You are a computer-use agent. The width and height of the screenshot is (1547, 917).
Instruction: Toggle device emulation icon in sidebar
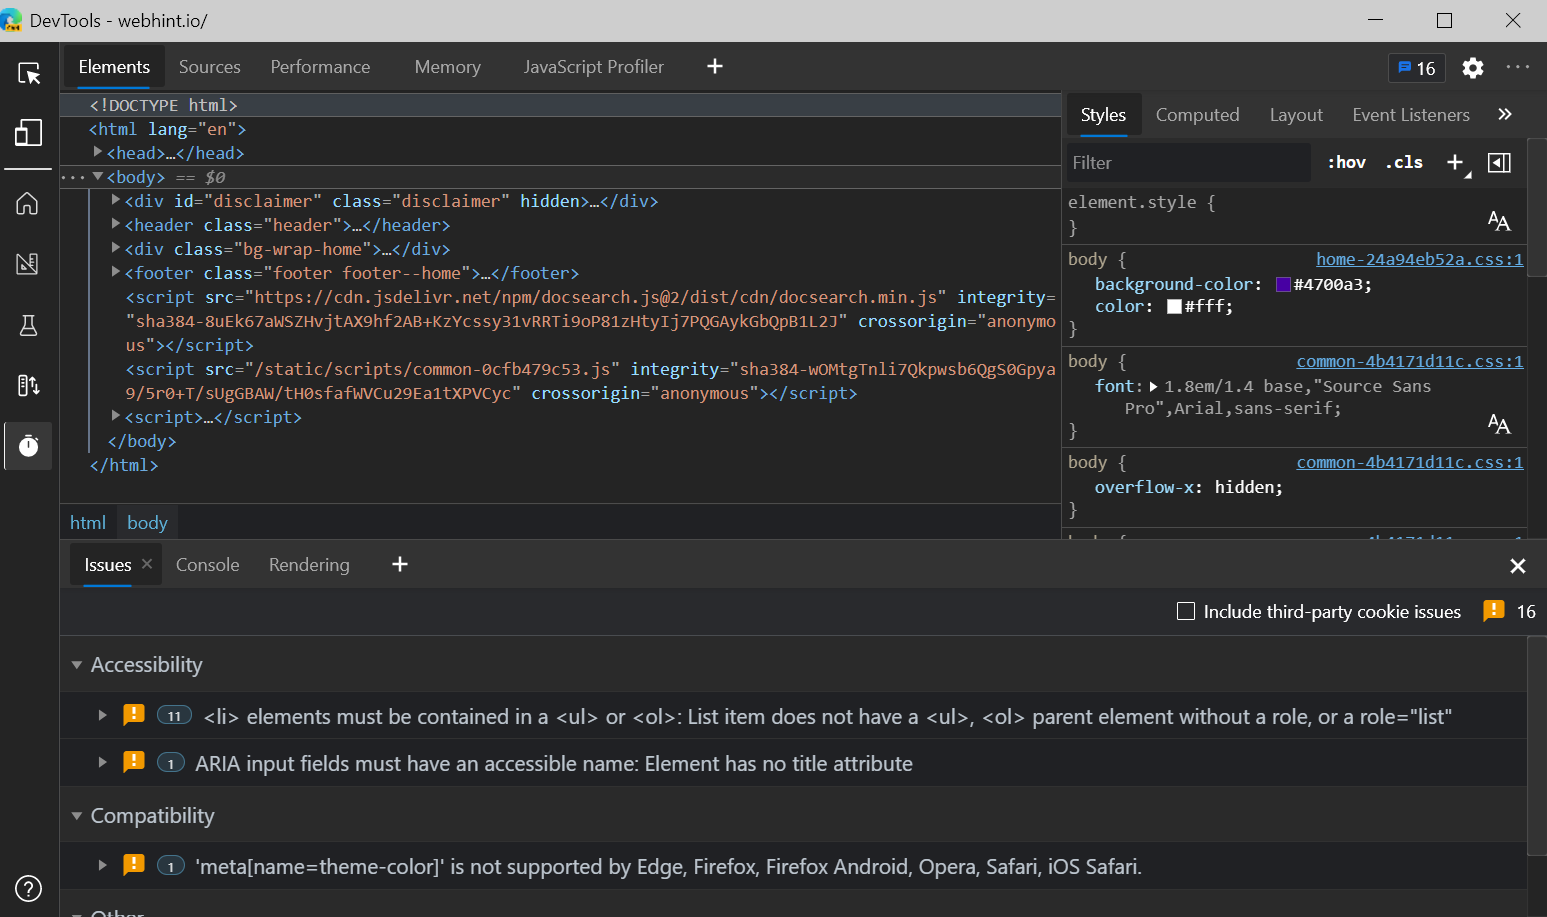tap(29, 133)
